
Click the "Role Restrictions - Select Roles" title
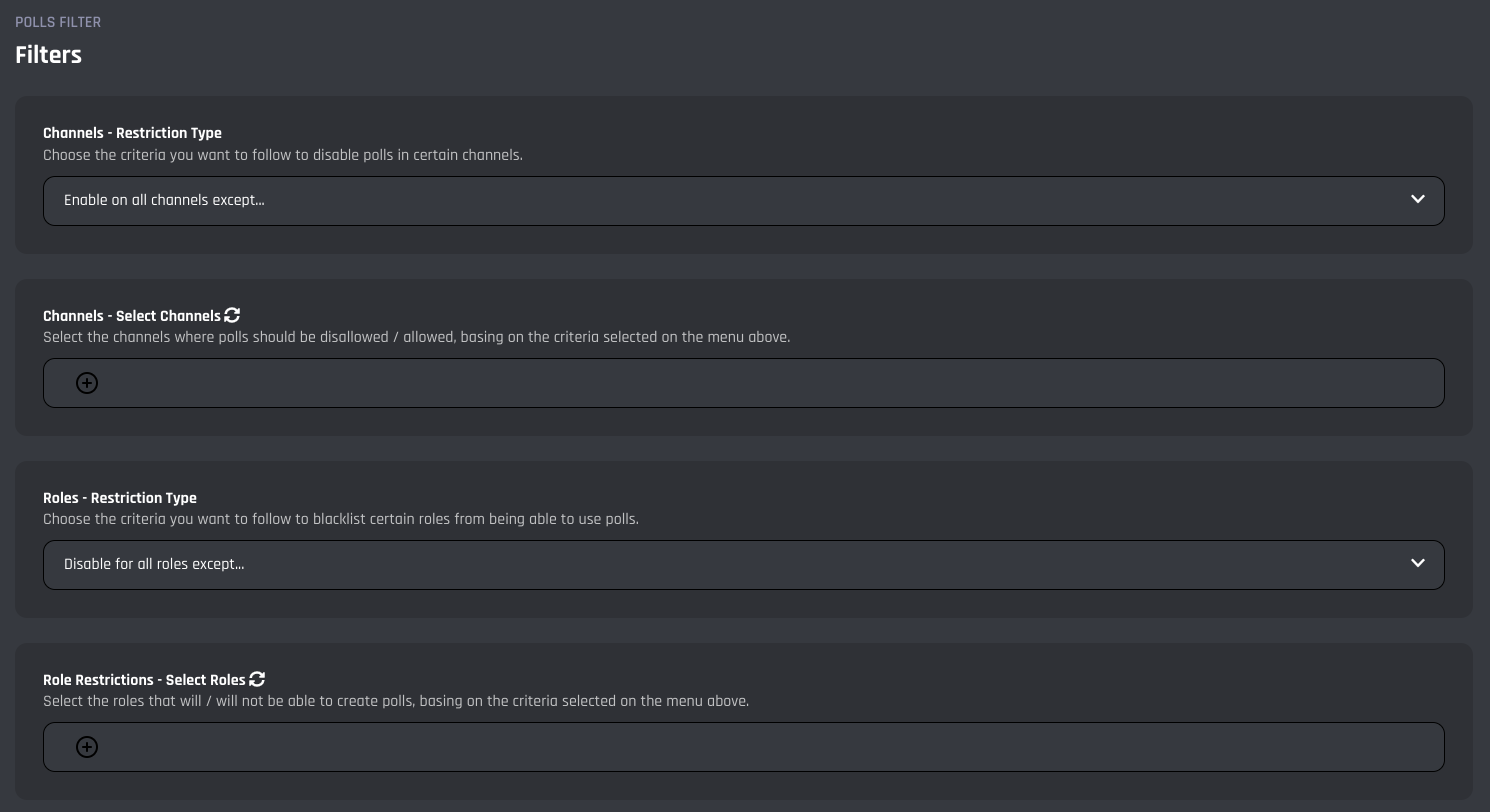coord(144,680)
